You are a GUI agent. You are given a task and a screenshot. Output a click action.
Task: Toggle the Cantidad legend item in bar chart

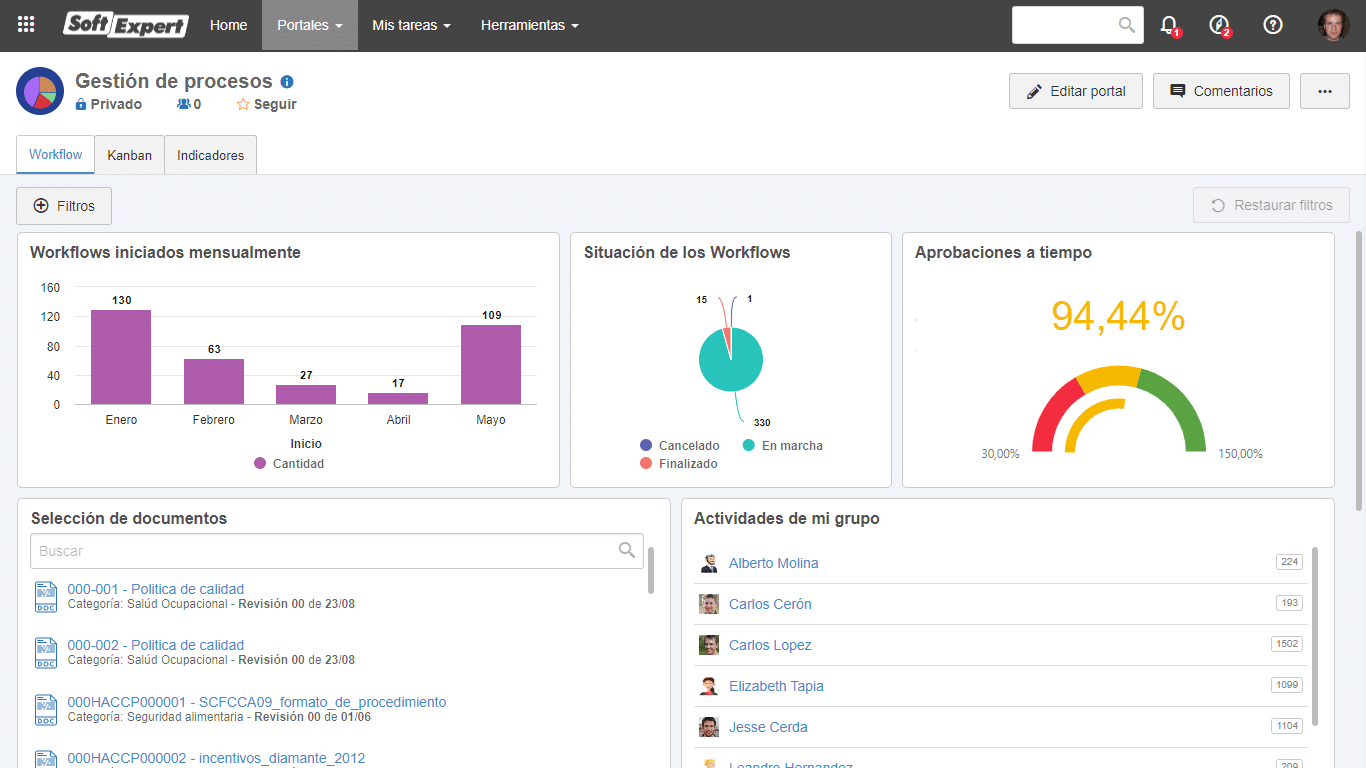click(x=289, y=464)
